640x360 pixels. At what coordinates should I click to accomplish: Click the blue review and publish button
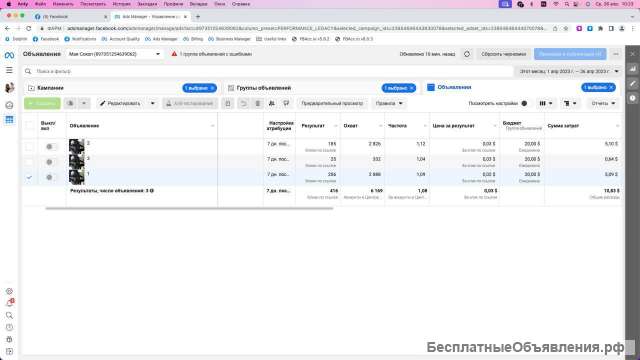click(x=570, y=54)
